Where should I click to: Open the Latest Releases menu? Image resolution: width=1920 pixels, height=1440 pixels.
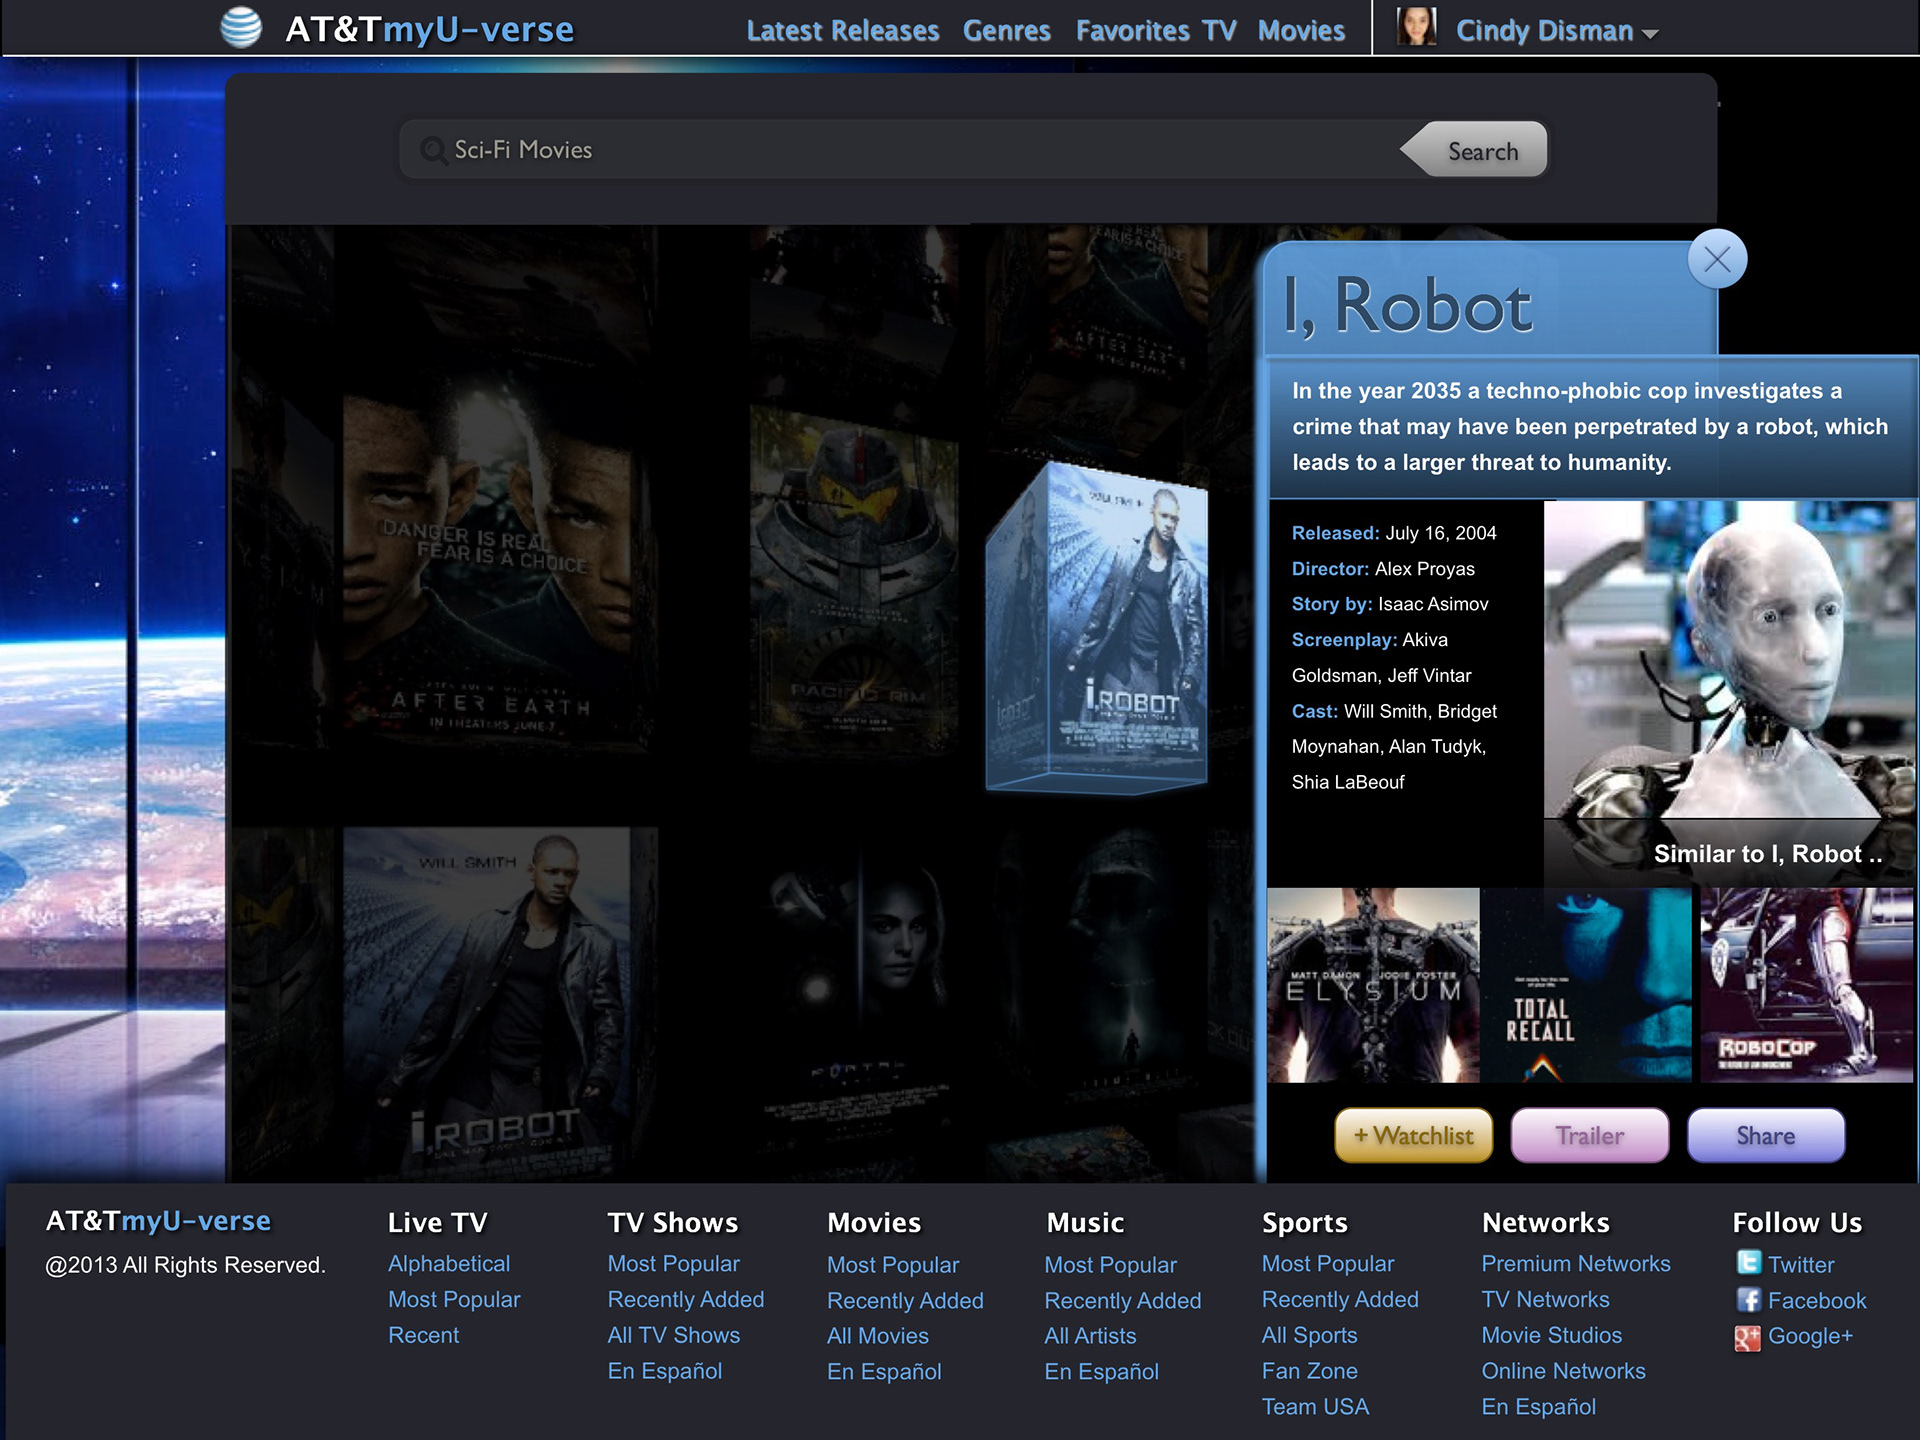[843, 31]
